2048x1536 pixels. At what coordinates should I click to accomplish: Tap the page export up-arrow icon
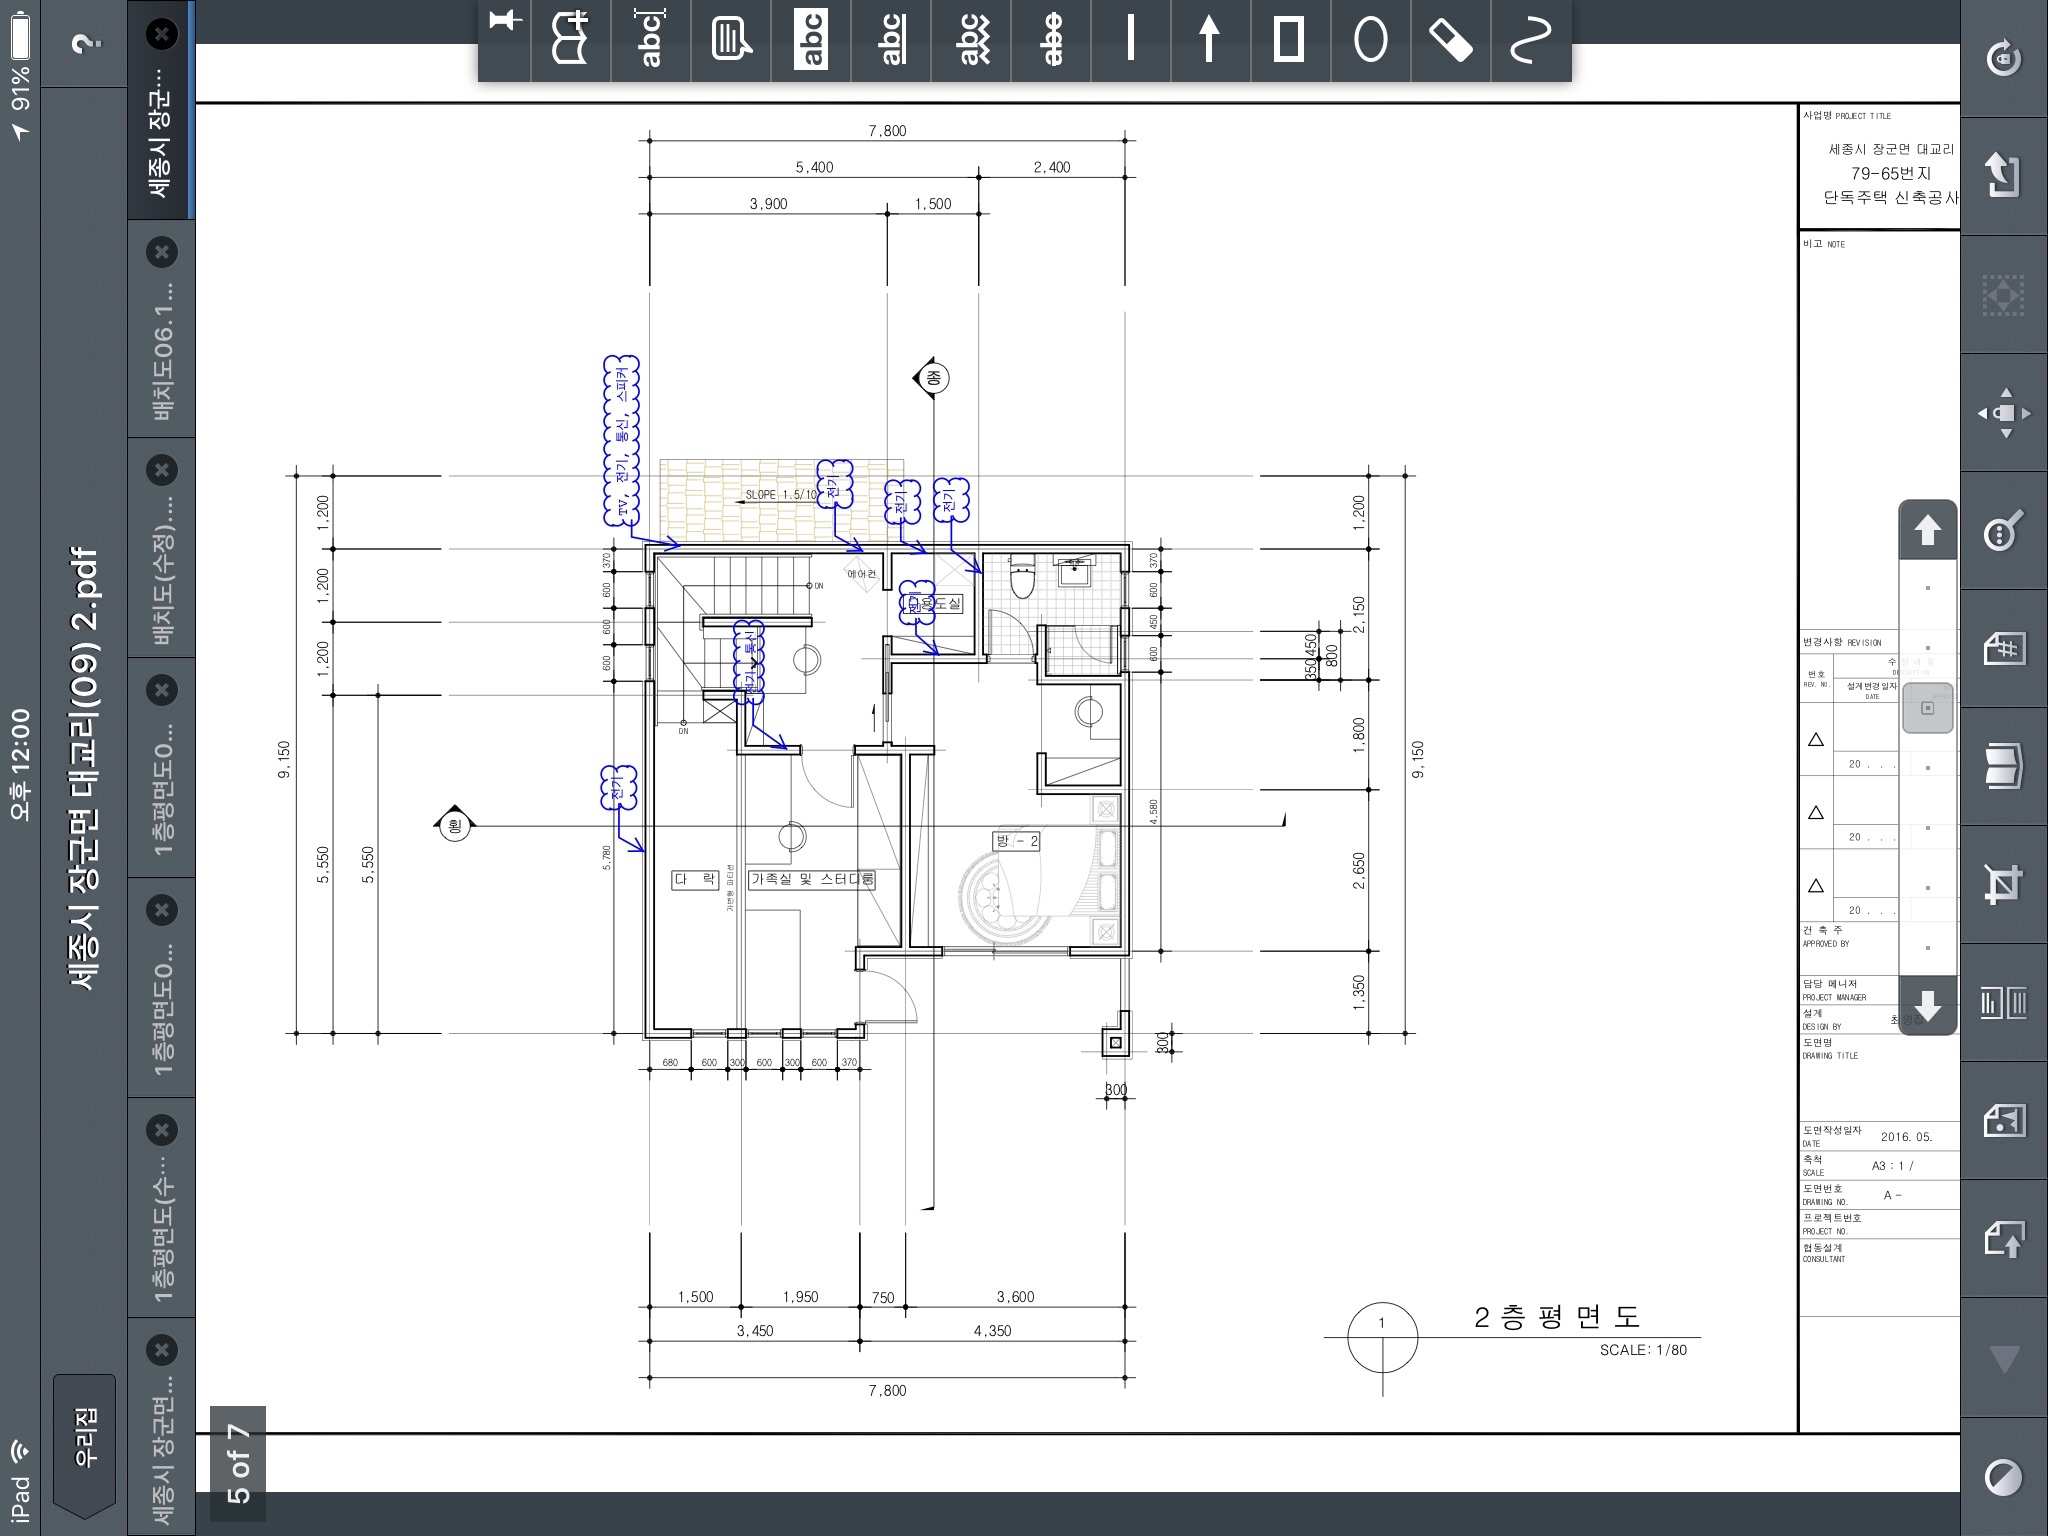(2004, 1240)
